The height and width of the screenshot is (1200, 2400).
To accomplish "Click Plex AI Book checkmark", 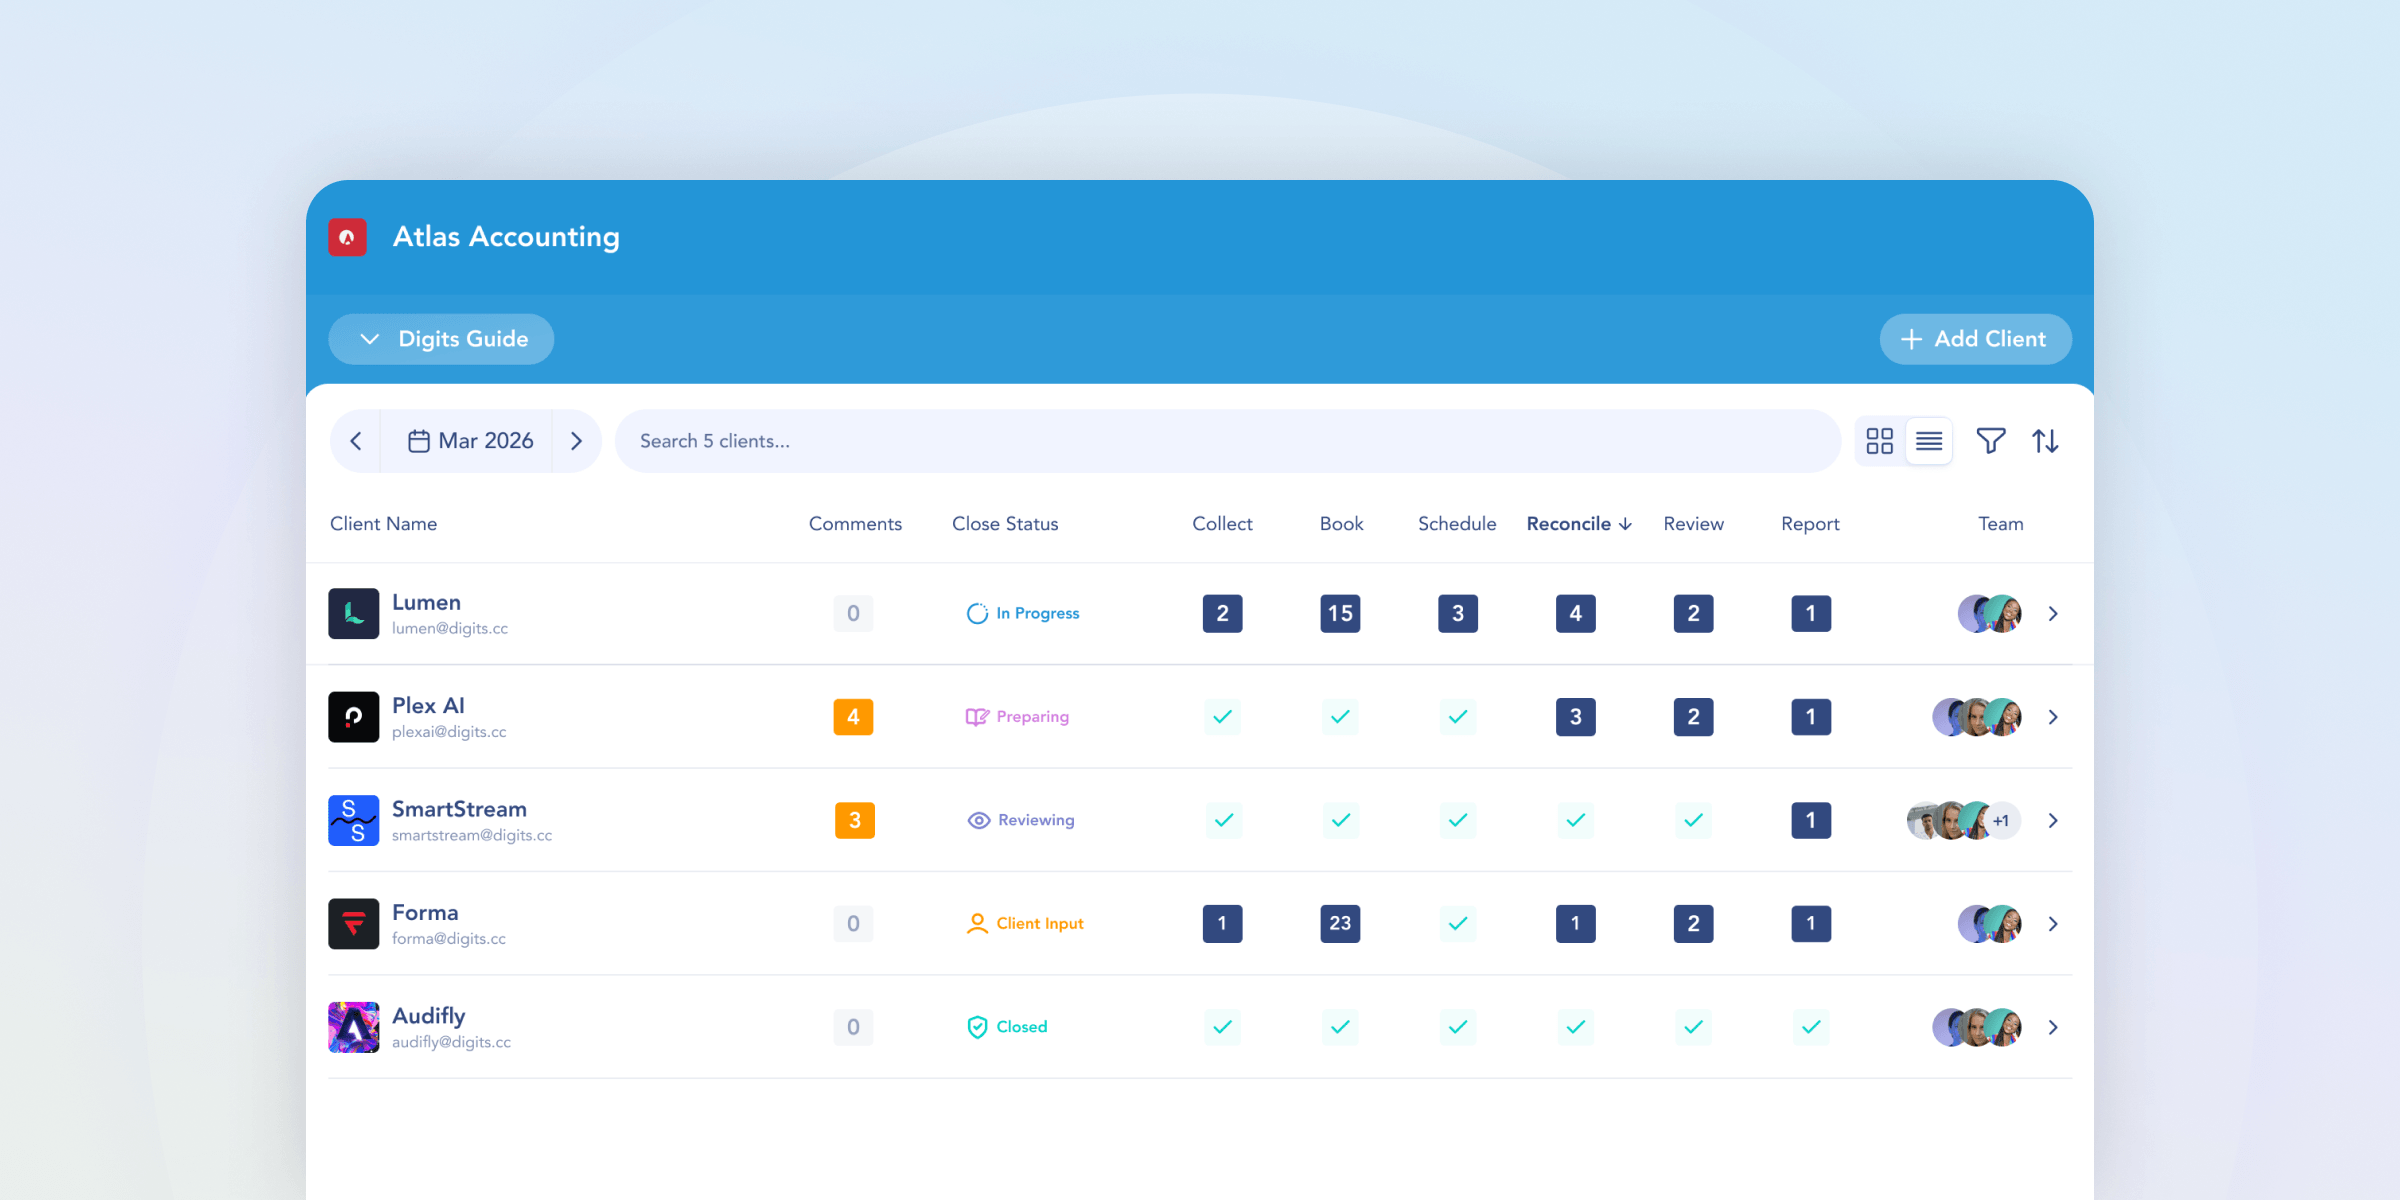I will pyautogui.click(x=1340, y=717).
